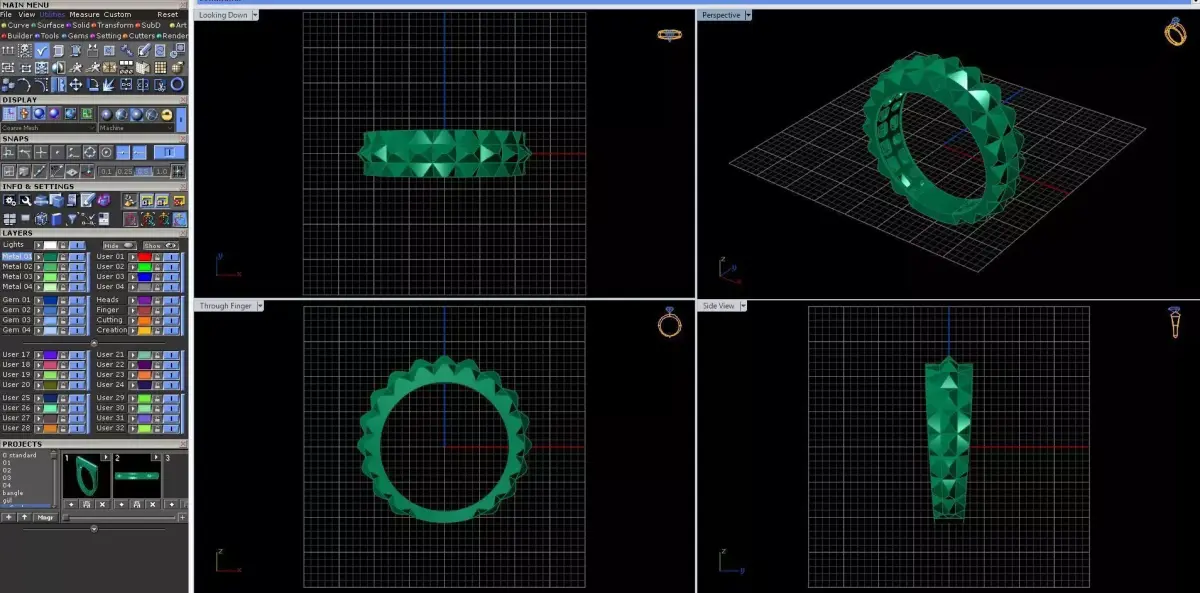Screen dimensions: 1200x593
Task: Select the 3x3 grid array icon
Action: [x=160, y=68]
